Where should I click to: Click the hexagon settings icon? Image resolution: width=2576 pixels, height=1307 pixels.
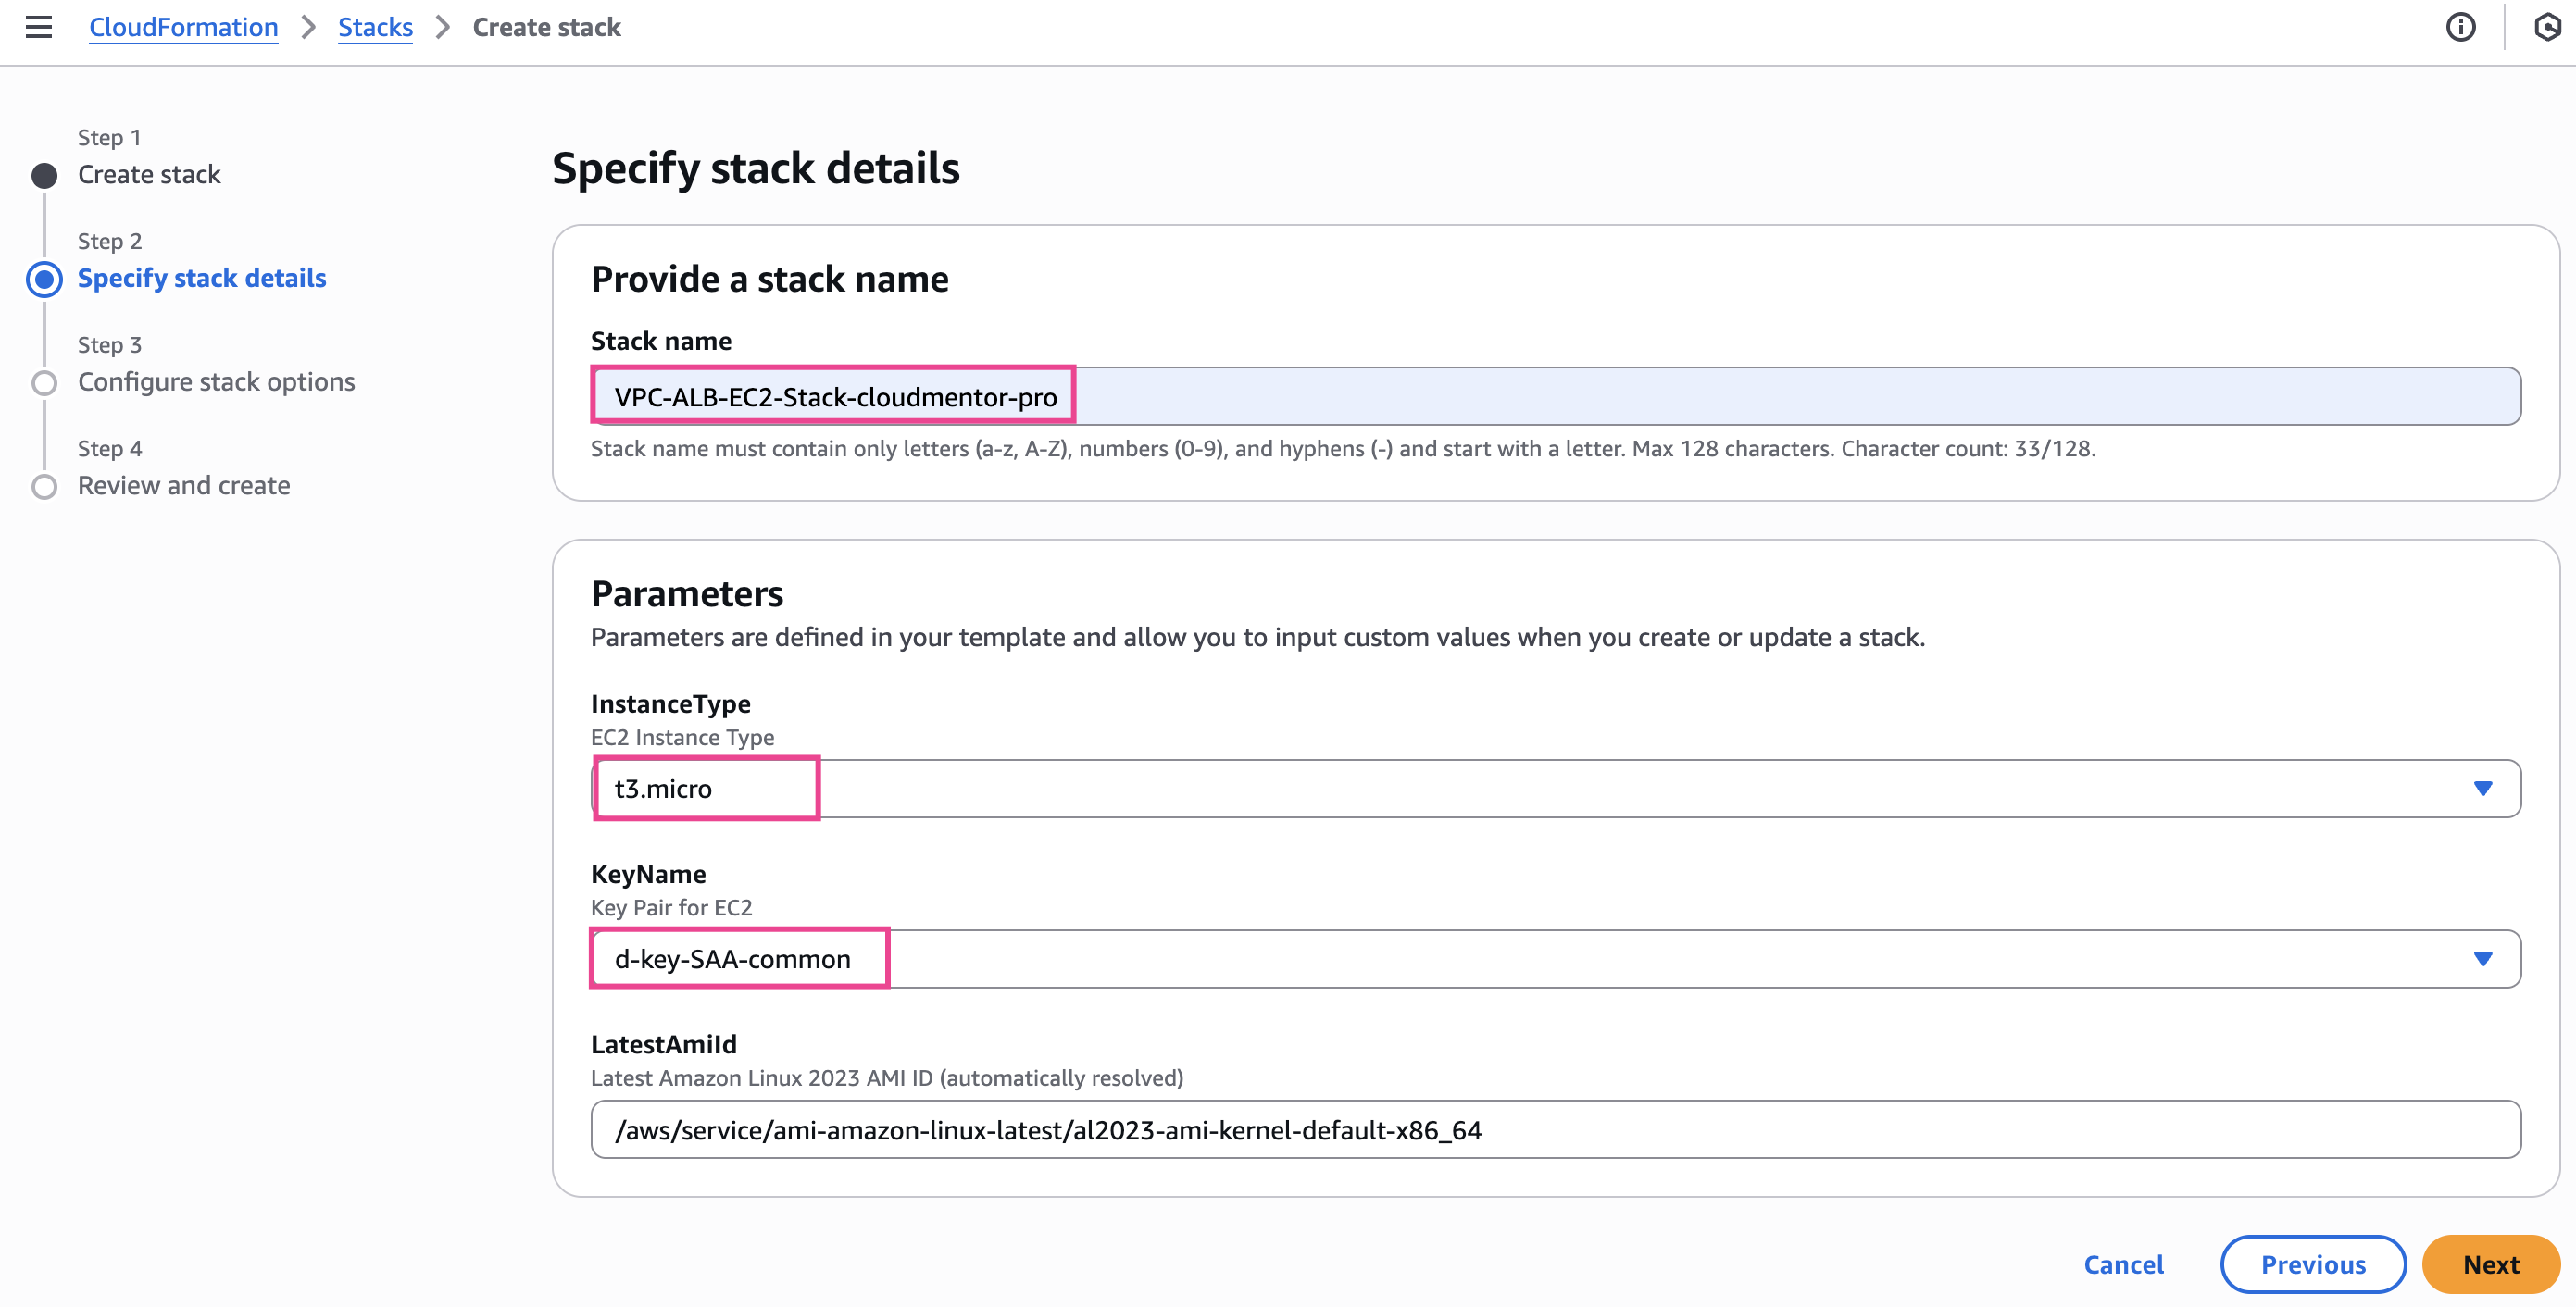coord(2547,27)
